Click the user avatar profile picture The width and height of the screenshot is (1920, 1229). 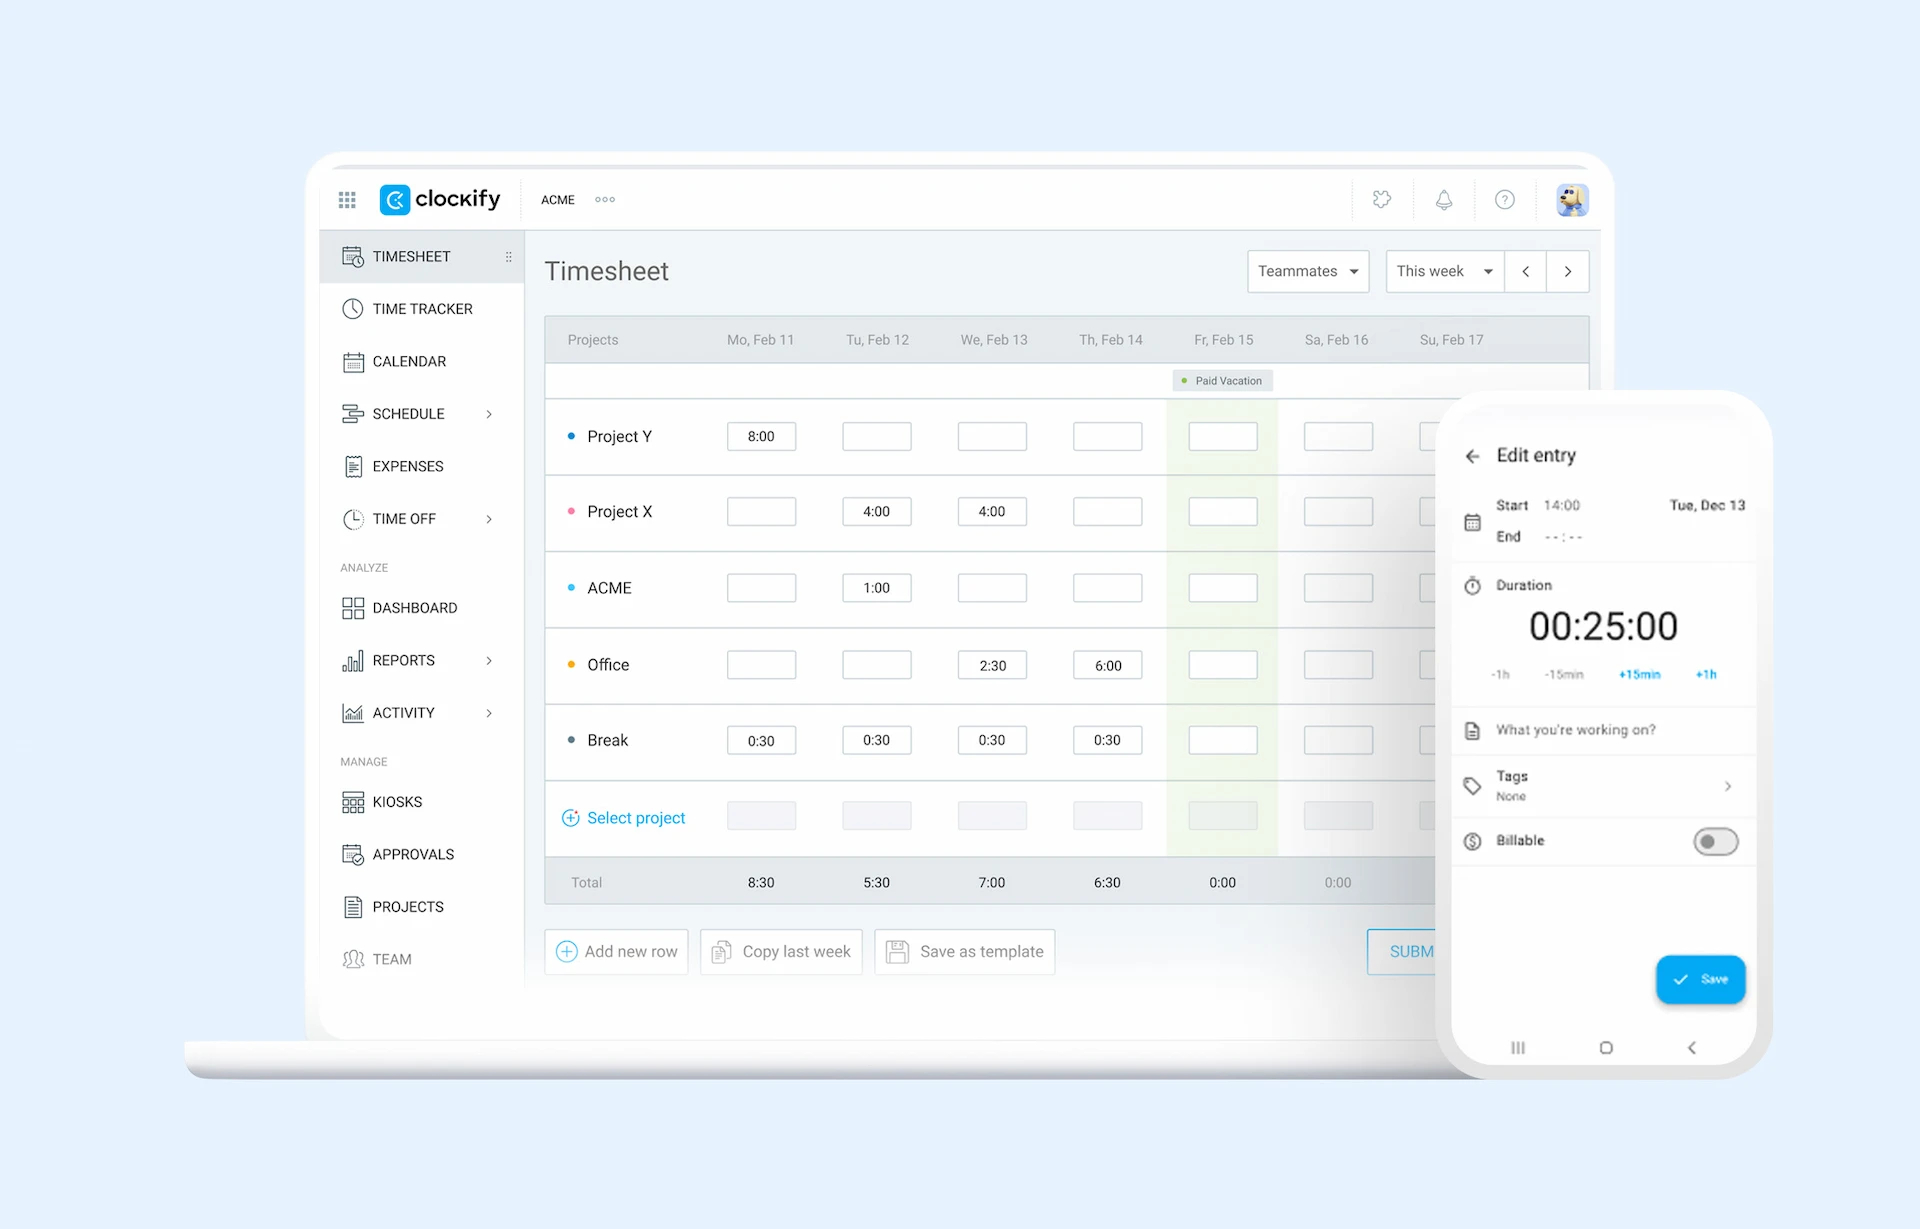coord(1571,200)
